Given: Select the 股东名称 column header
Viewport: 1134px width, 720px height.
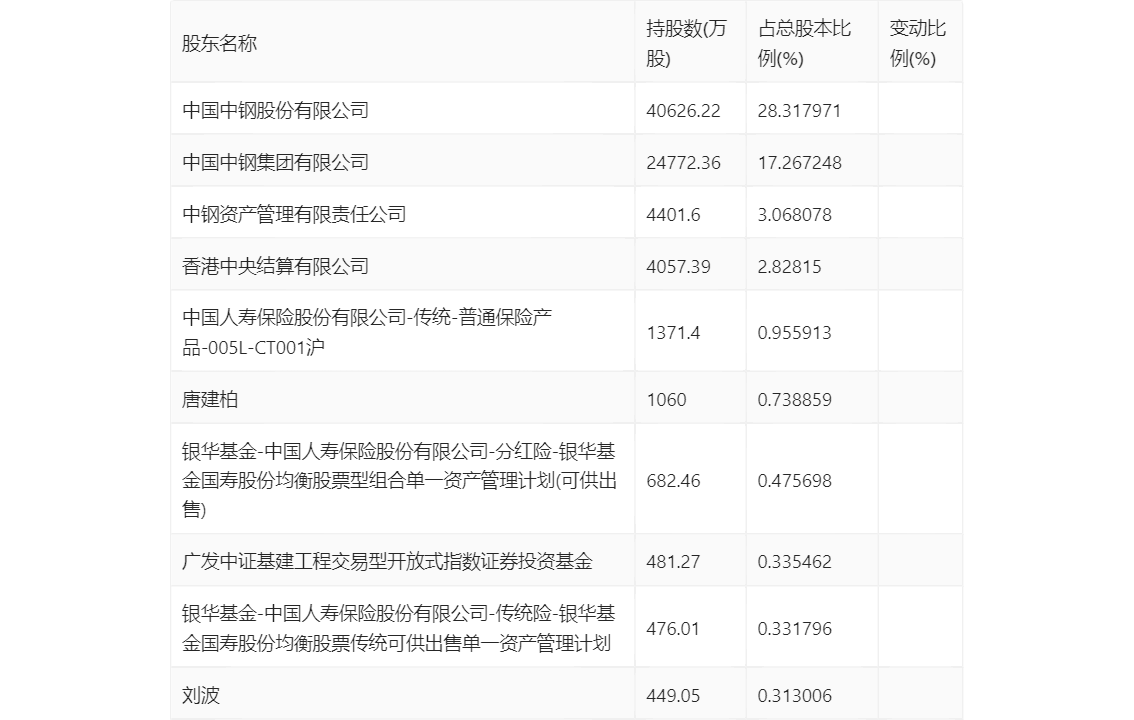Looking at the screenshot, I should [219, 43].
